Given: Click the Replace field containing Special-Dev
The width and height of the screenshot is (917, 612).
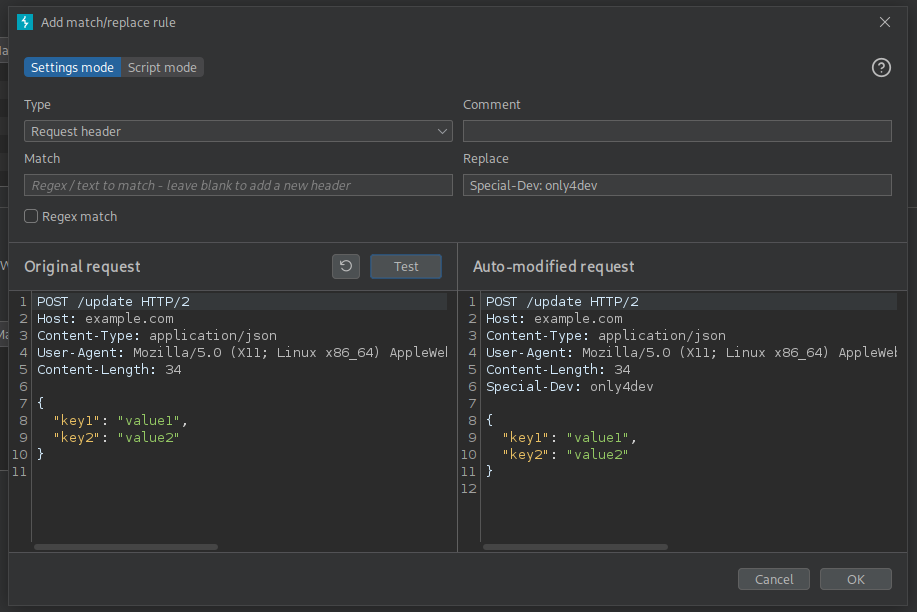Looking at the screenshot, I should click(677, 185).
